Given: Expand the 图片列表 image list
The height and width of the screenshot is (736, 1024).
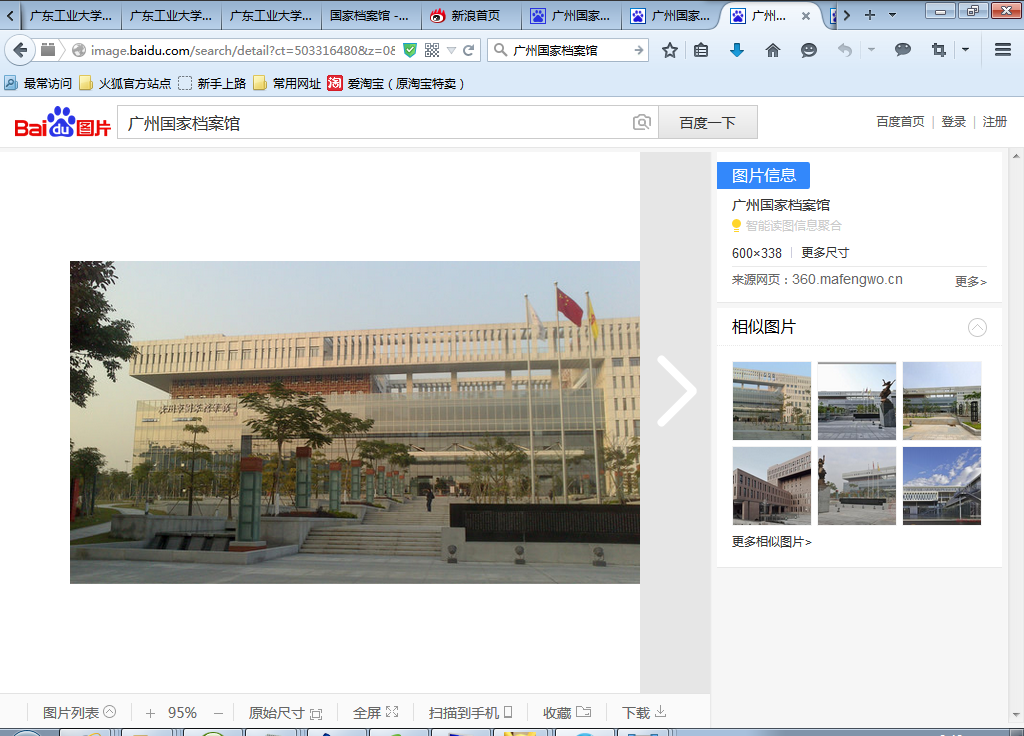Looking at the screenshot, I should point(79,713).
